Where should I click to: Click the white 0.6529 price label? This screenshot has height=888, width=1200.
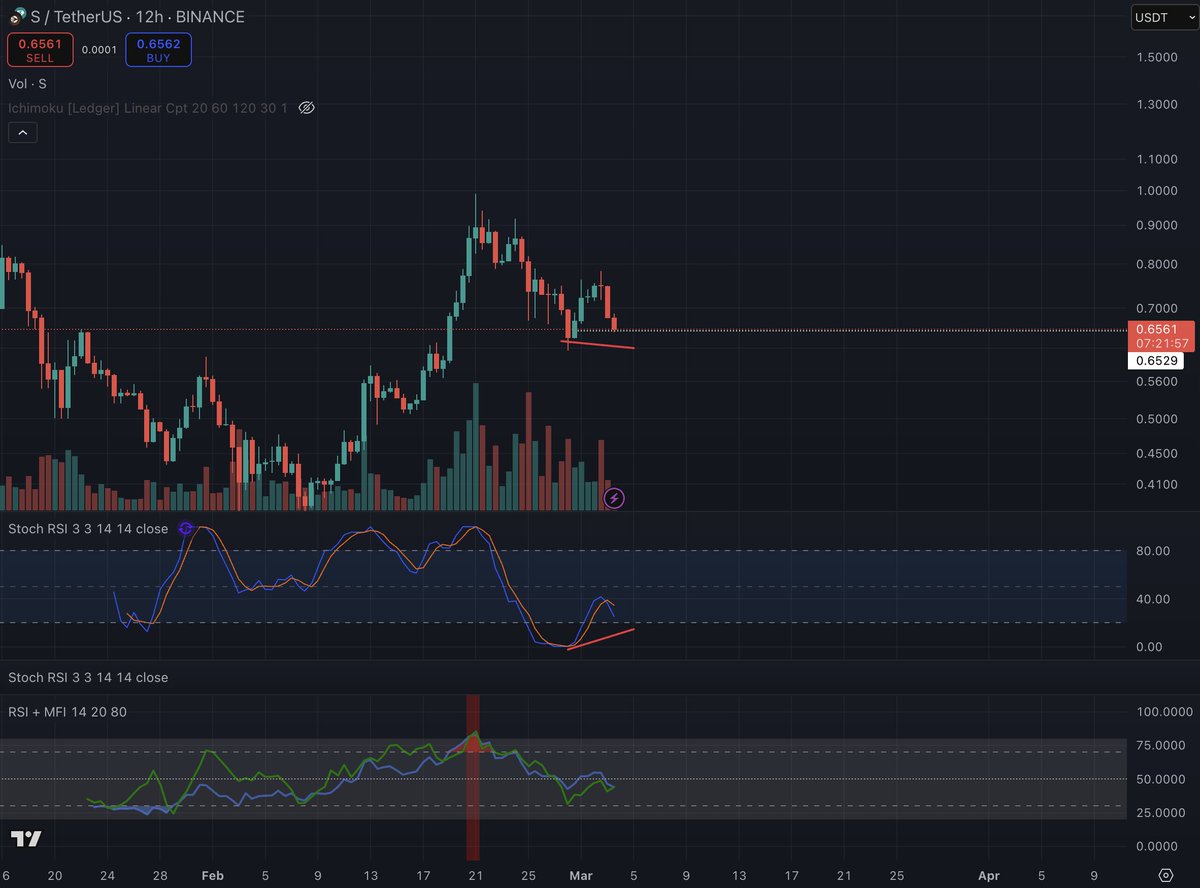tap(1155, 361)
